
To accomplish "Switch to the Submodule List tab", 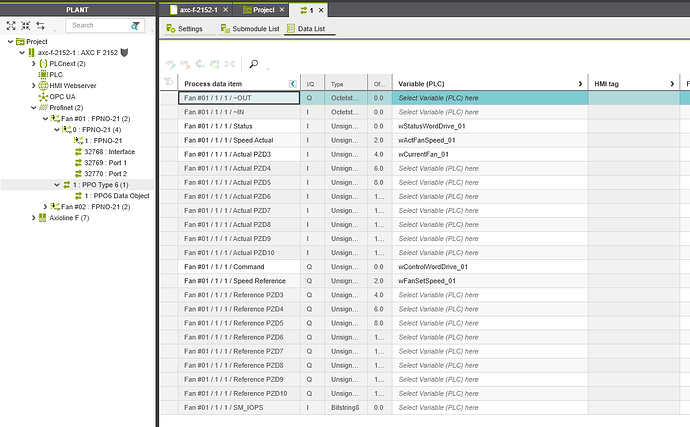I will pyautogui.click(x=247, y=29).
